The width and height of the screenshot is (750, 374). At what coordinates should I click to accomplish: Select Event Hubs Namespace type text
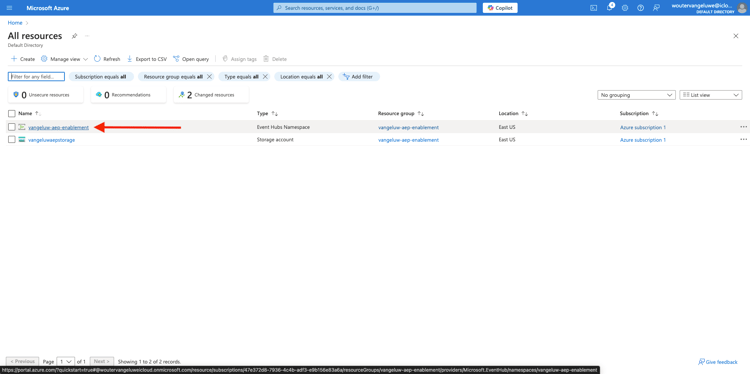284,127
